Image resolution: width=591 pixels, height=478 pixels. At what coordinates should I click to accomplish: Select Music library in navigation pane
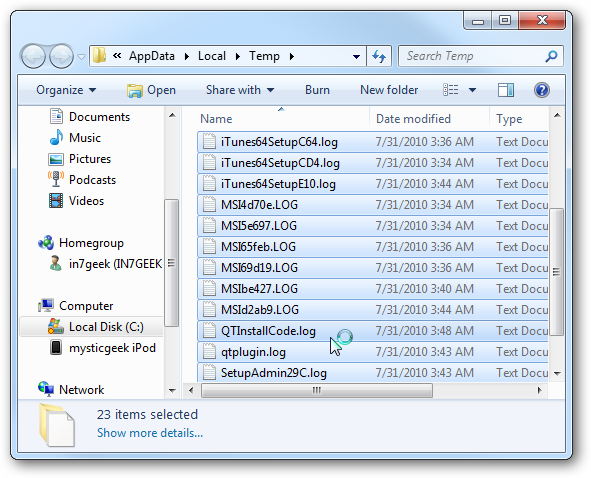[x=85, y=138]
